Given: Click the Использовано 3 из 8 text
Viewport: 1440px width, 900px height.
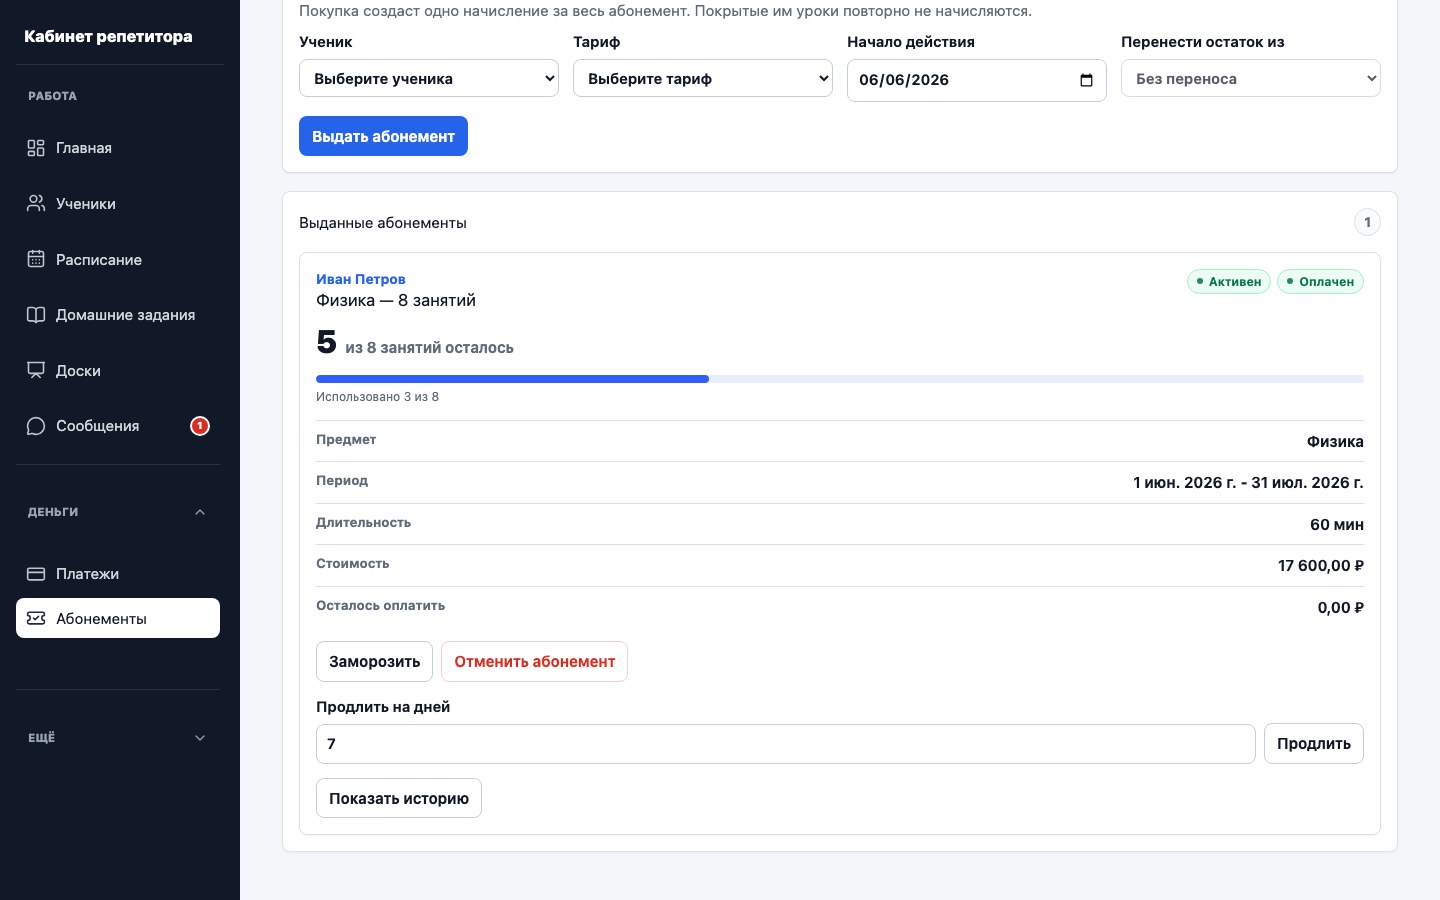Looking at the screenshot, I should click(377, 397).
